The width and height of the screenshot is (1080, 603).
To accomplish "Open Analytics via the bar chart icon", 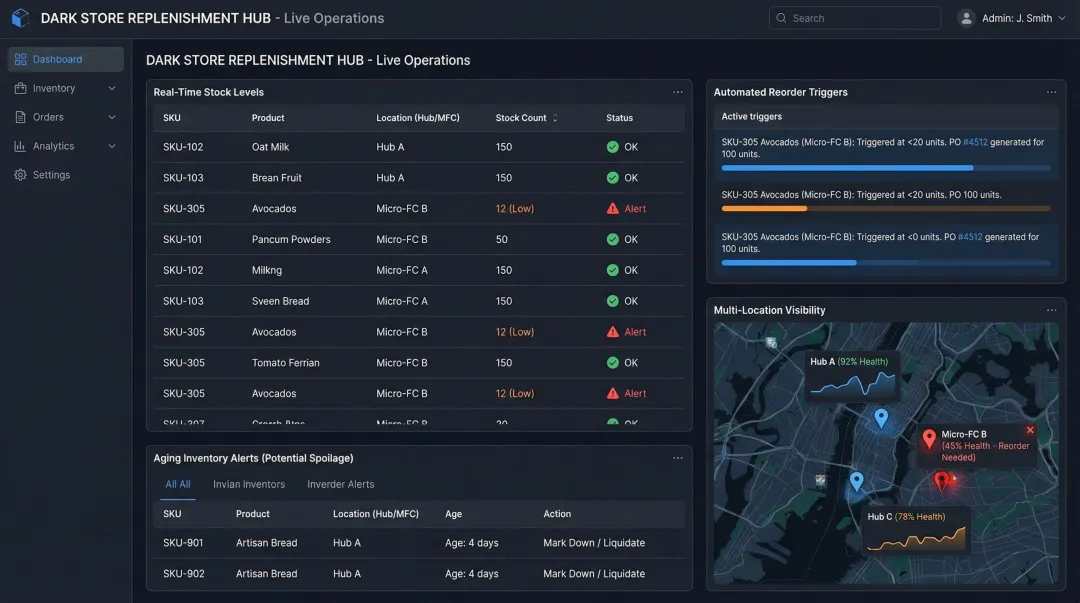I will point(20,145).
